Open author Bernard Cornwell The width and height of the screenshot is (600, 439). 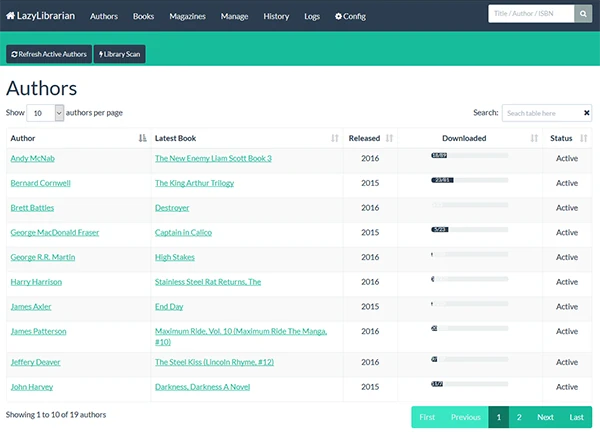[x=40, y=183]
